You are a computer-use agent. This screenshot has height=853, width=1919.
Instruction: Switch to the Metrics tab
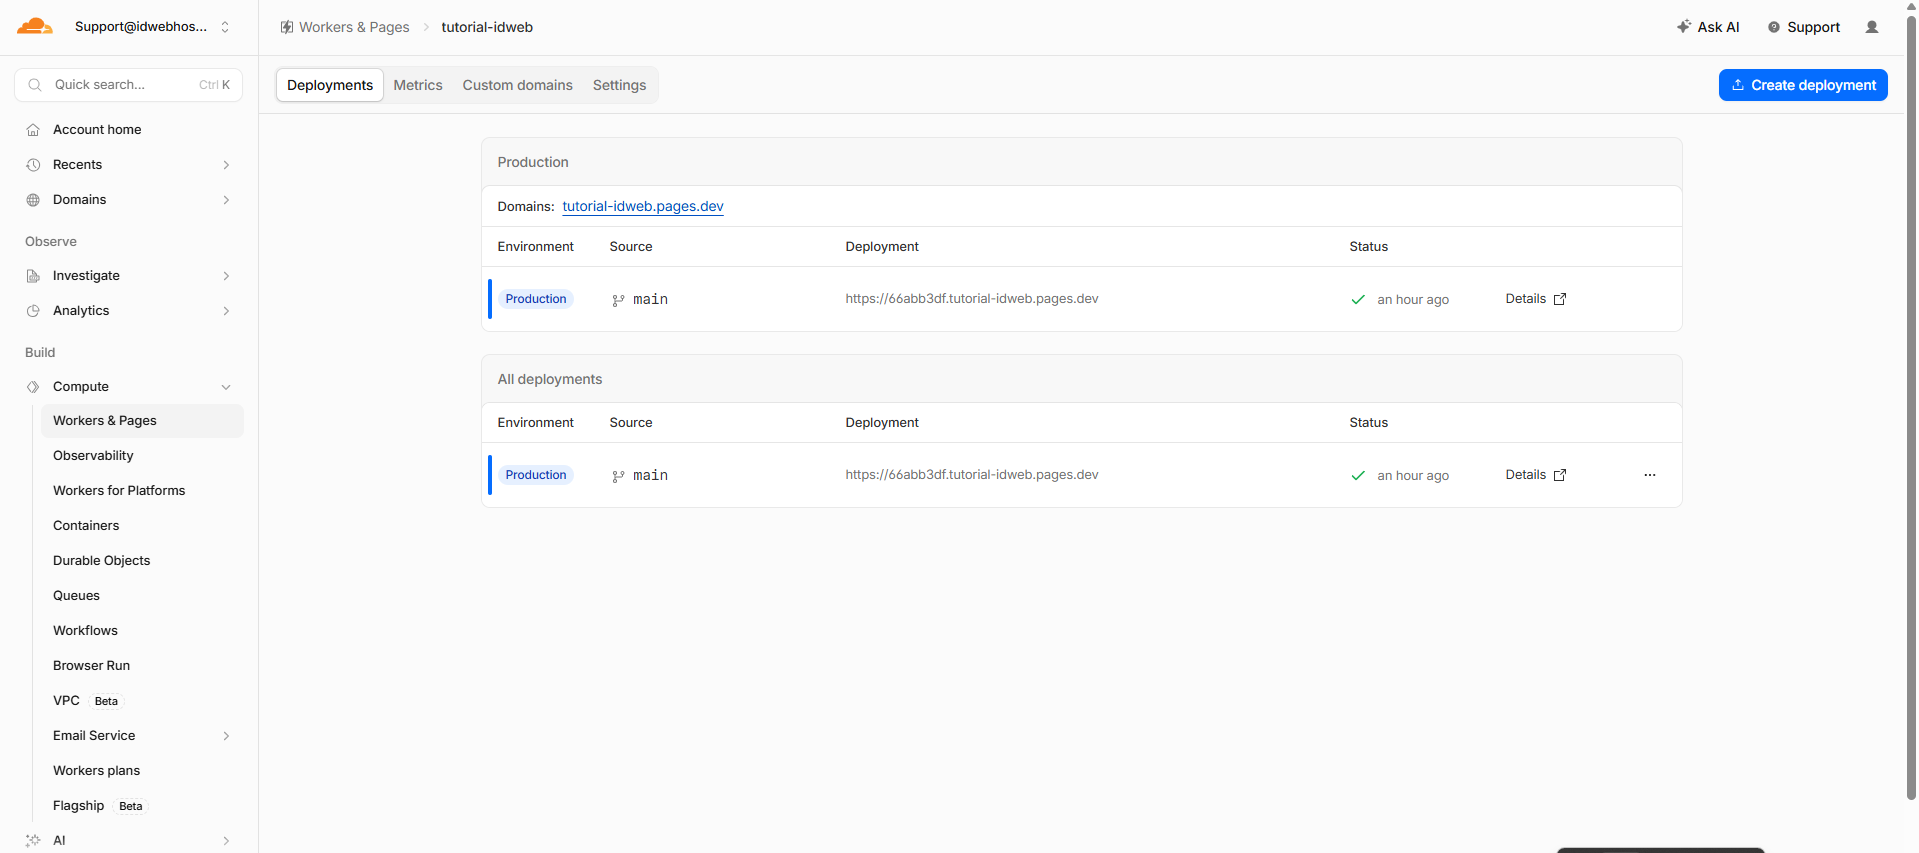pos(418,85)
